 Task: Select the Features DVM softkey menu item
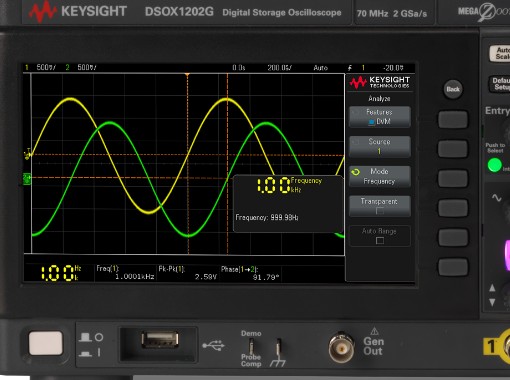click(x=379, y=117)
